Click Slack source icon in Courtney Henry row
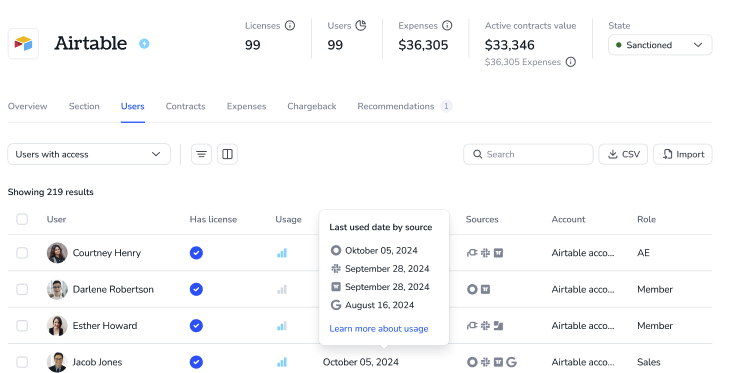 [485, 253]
